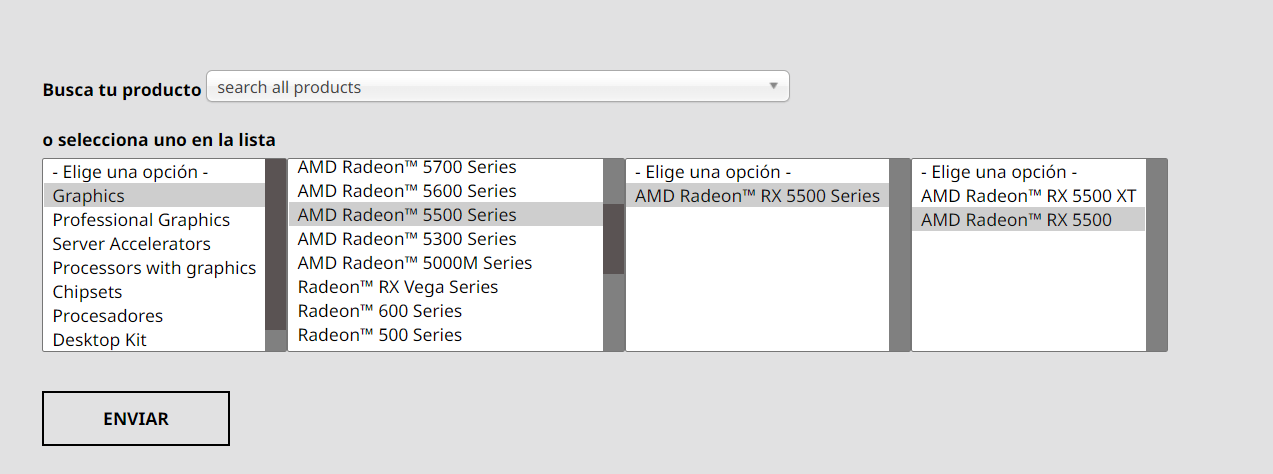This screenshot has height=474, width=1273.
Task: Choose Professional Graphics category
Action: click(x=141, y=220)
